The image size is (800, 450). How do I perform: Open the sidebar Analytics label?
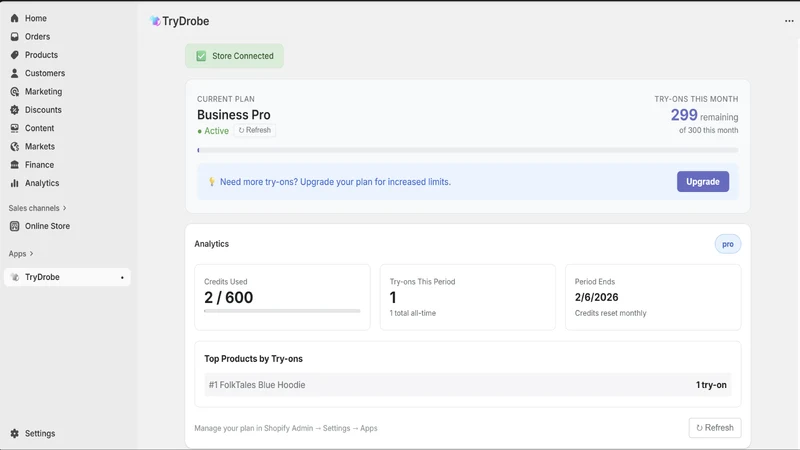(42, 183)
